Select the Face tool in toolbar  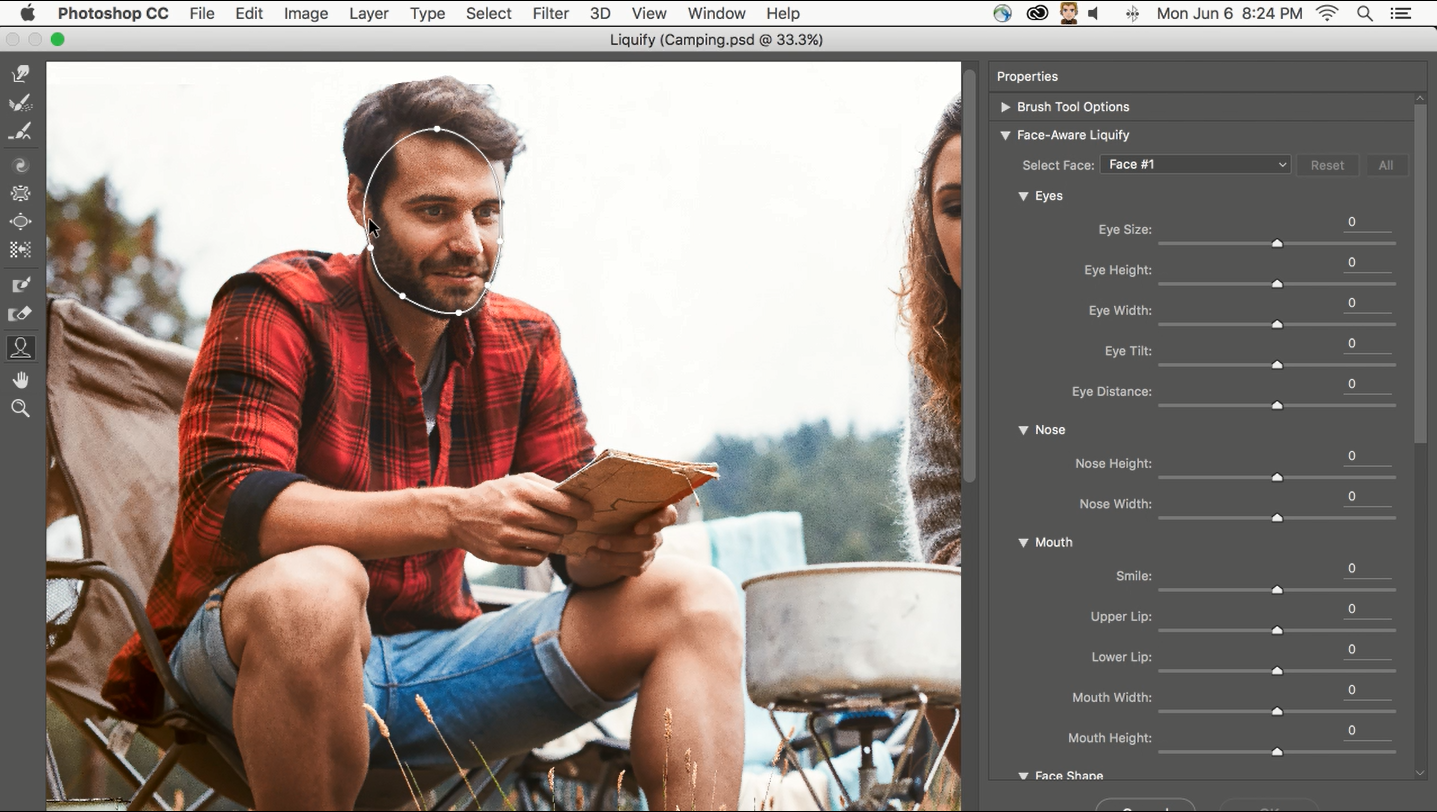click(x=20, y=347)
